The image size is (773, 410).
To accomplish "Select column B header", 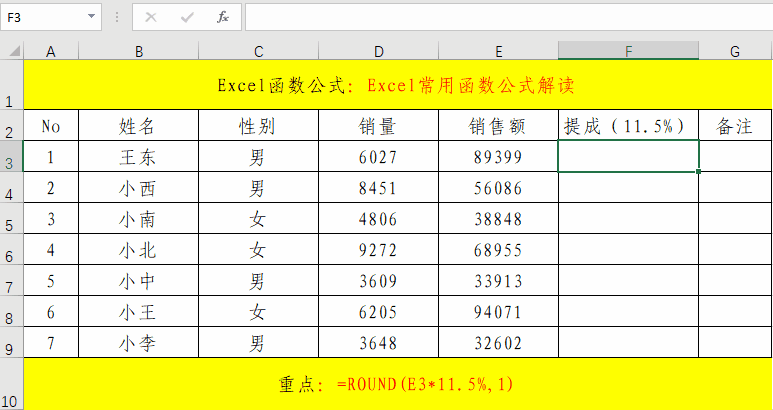I will coord(139,51).
